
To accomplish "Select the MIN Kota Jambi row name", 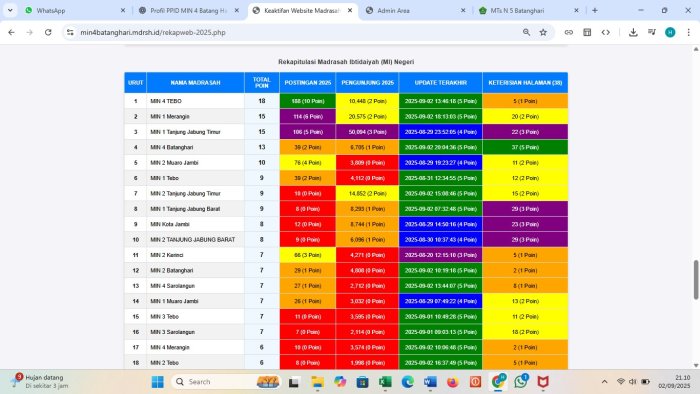I will pos(170,224).
